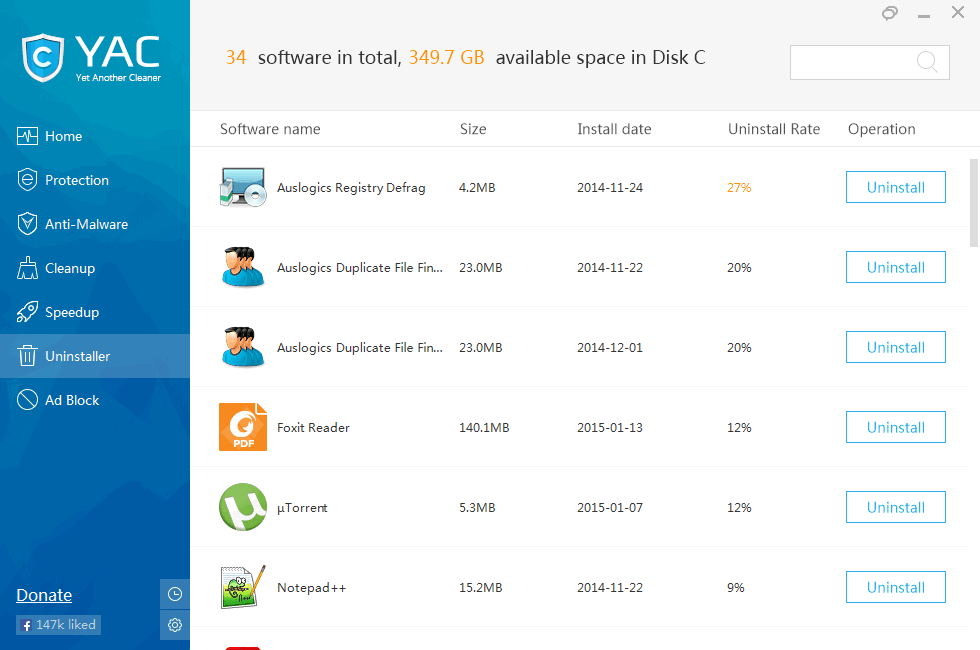Click the 2015-01-13 install date
Viewport: 980px width, 650px height.
(609, 428)
